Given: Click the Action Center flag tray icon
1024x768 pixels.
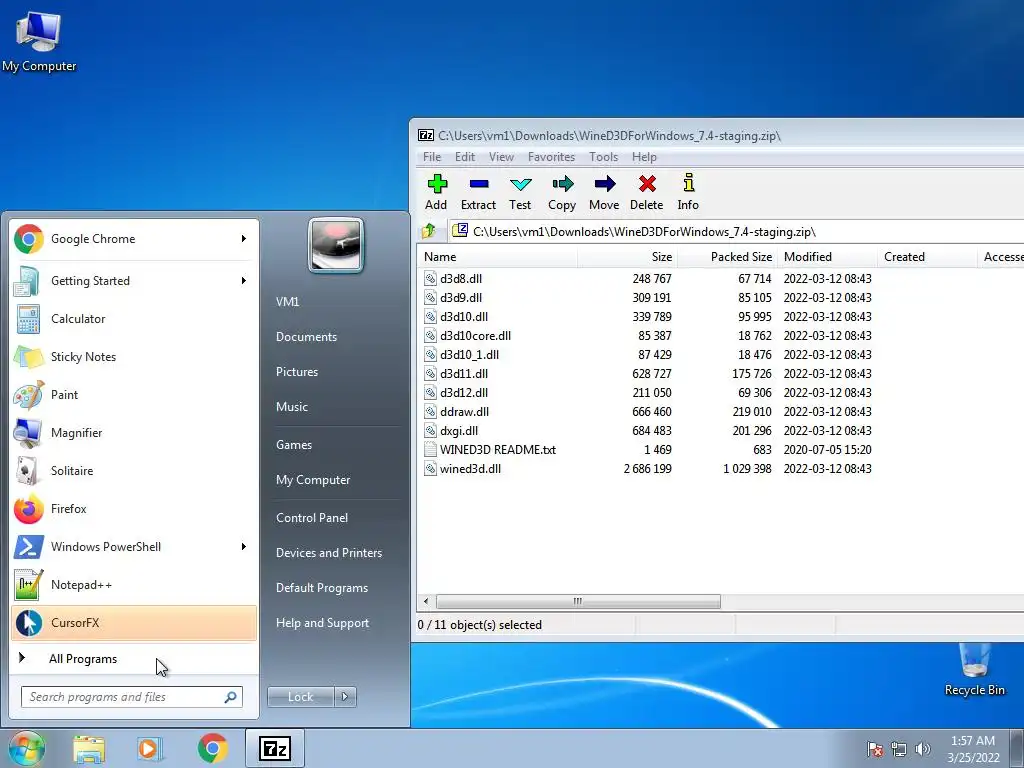Looking at the screenshot, I should click(x=874, y=749).
